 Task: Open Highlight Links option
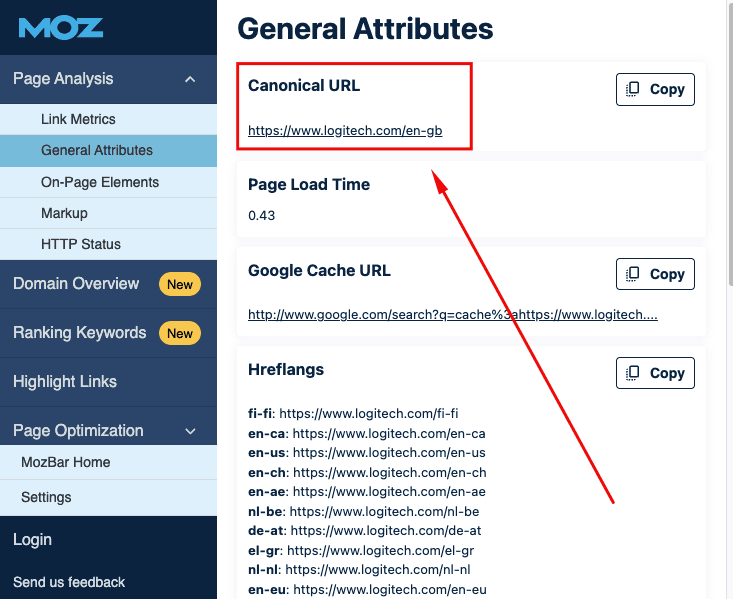point(65,382)
